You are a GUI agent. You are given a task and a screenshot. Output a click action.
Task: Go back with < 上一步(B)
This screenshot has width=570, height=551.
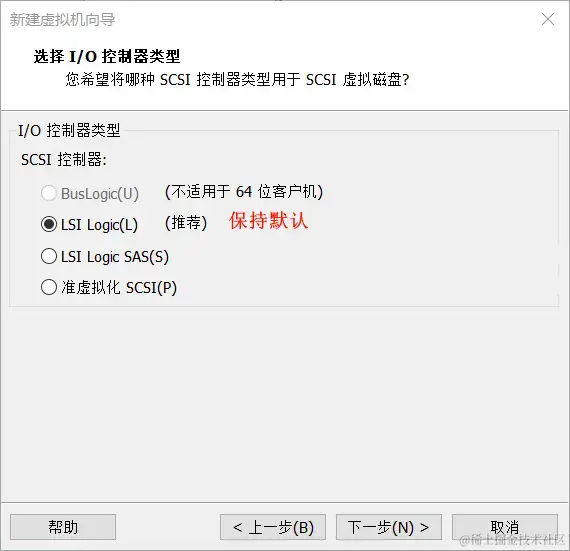(x=273, y=527)
